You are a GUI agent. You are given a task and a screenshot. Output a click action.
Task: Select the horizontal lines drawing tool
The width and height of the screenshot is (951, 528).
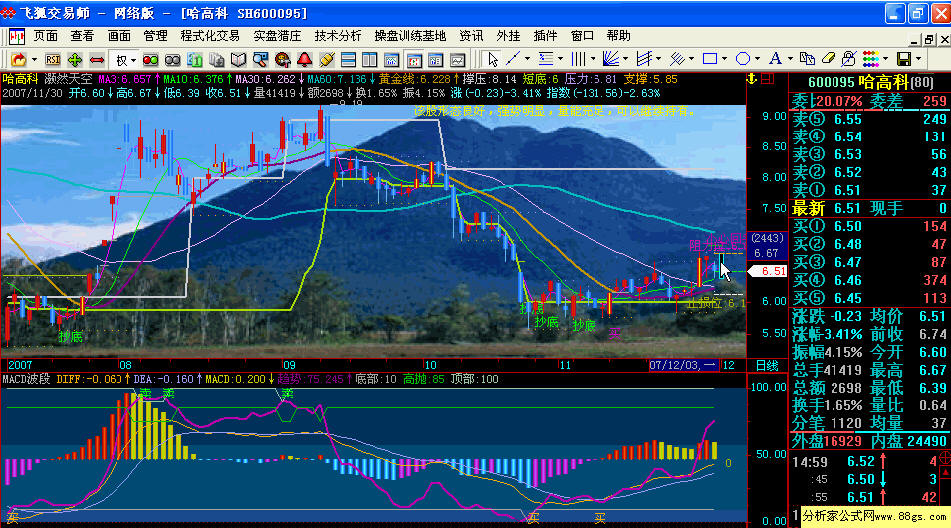coord(546,59)
